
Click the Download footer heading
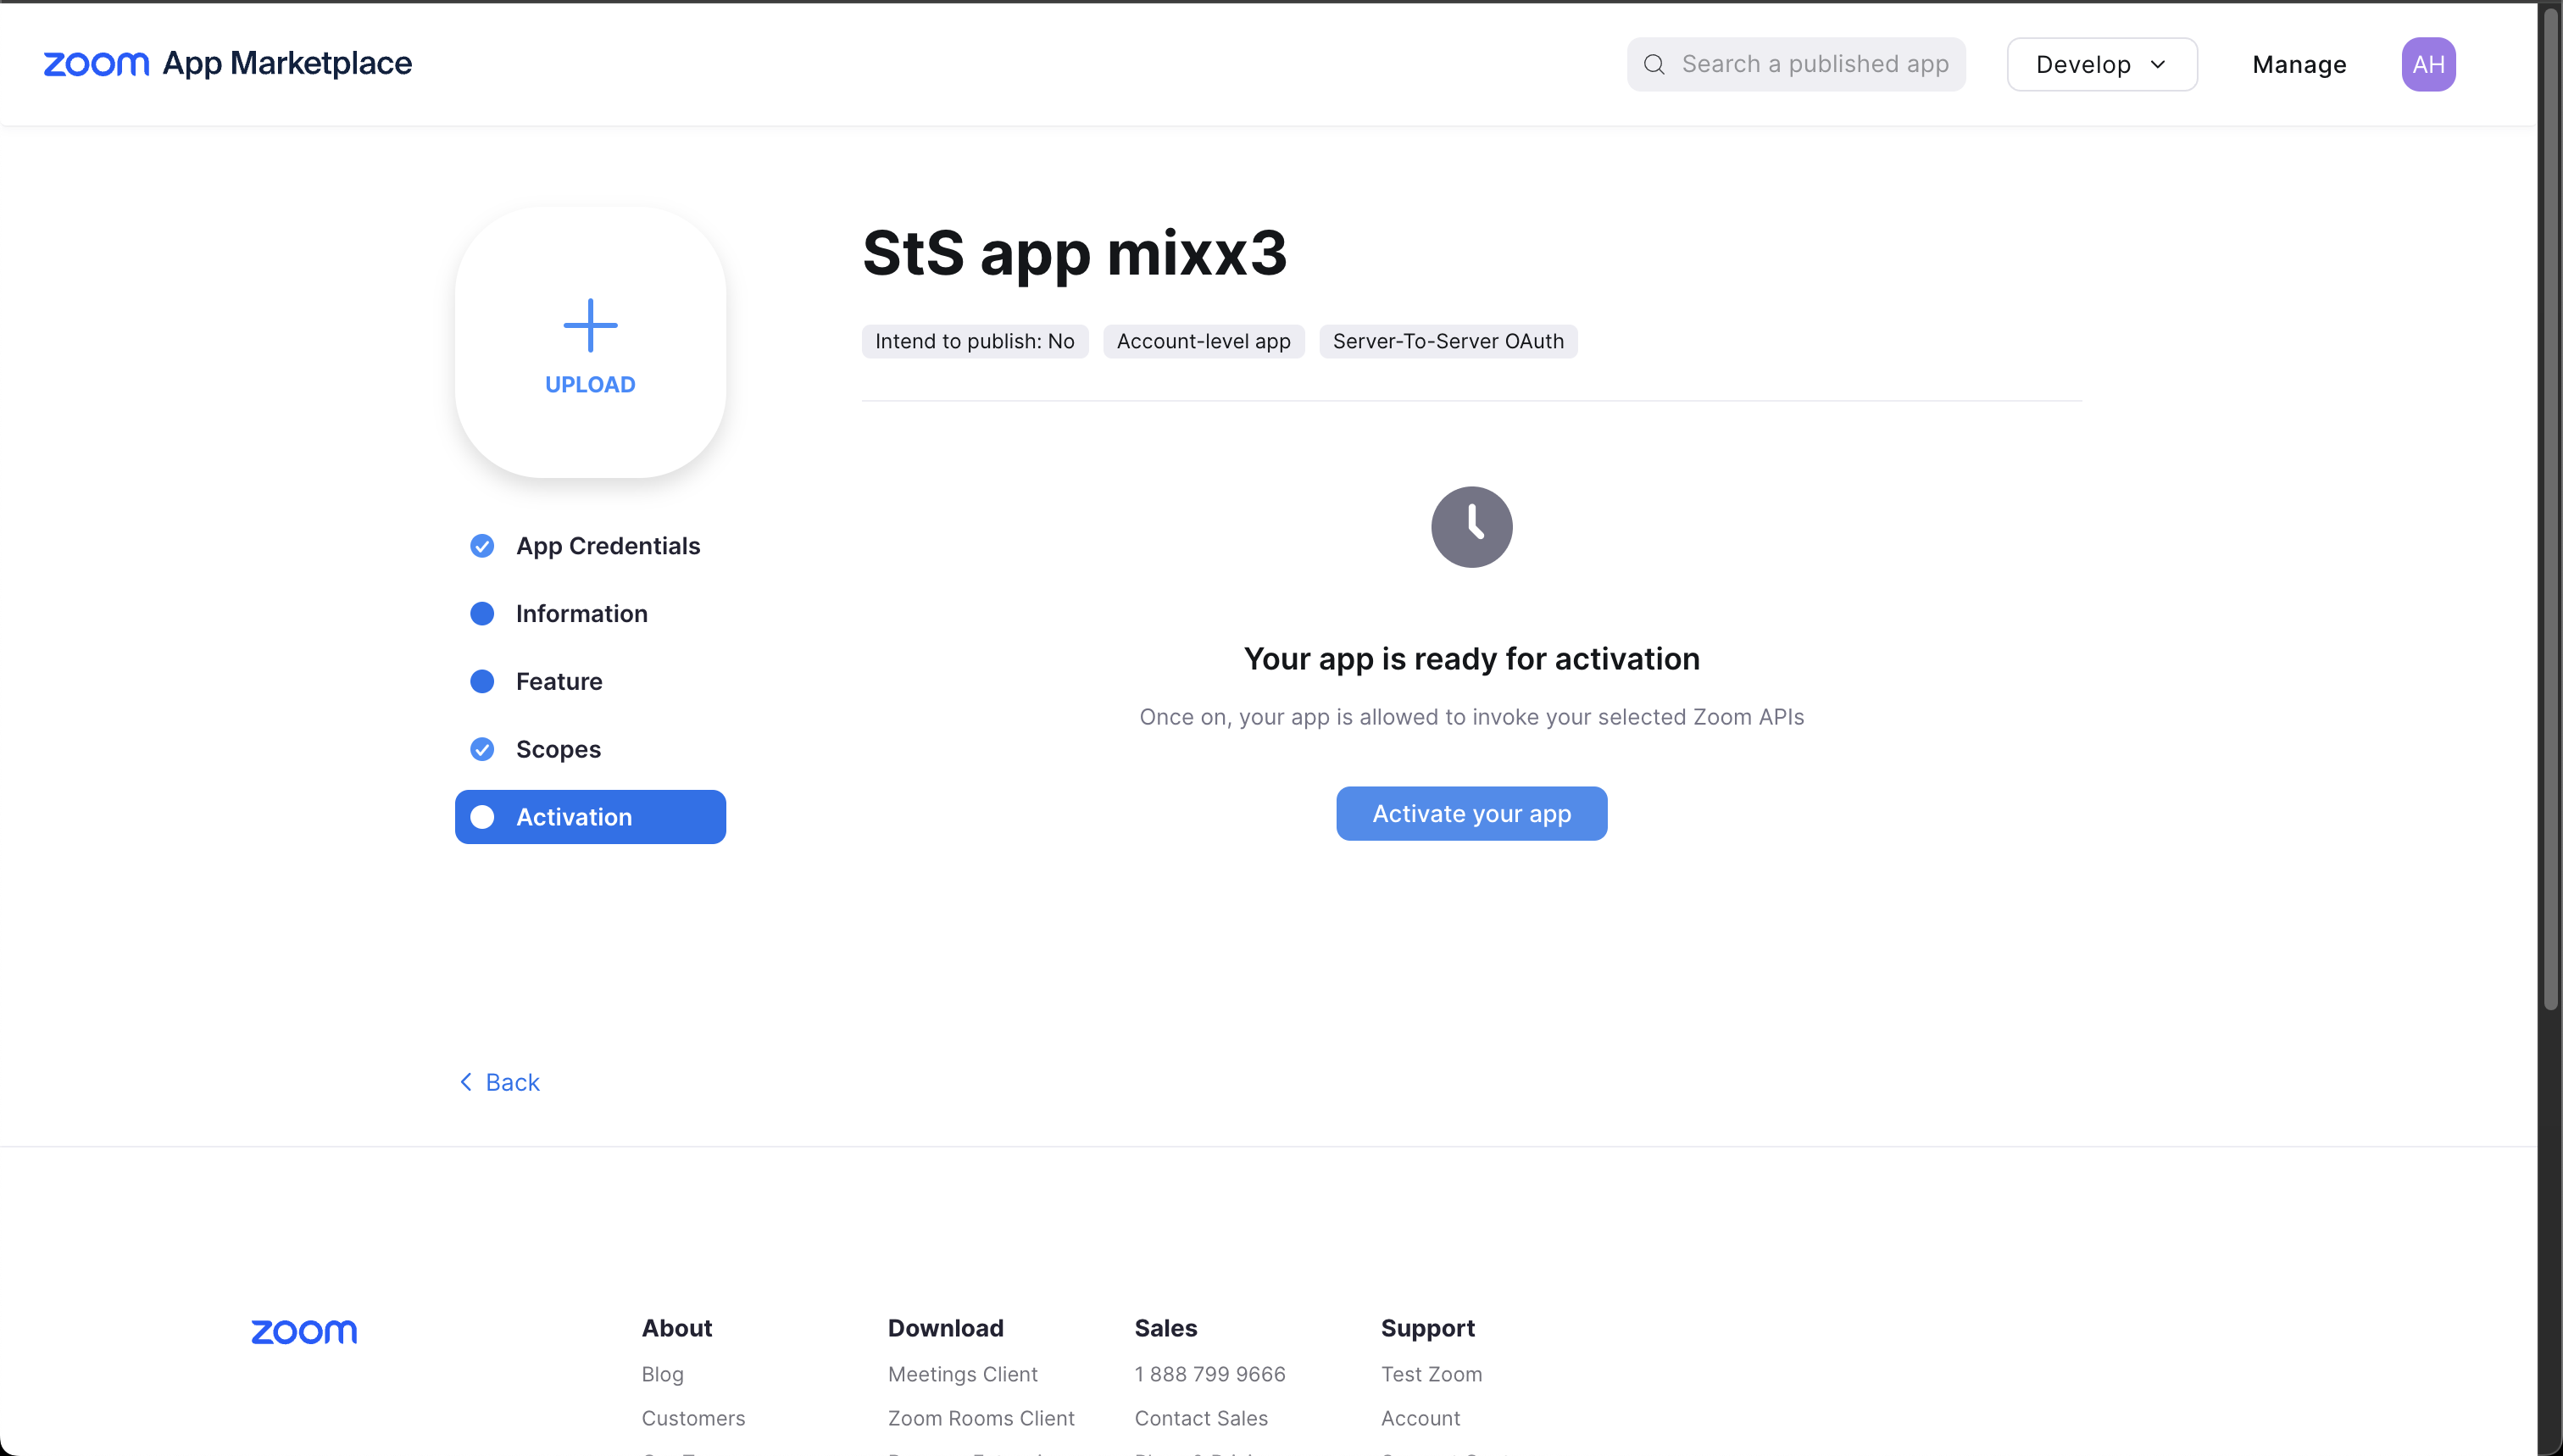click(x=946, y=1328)
